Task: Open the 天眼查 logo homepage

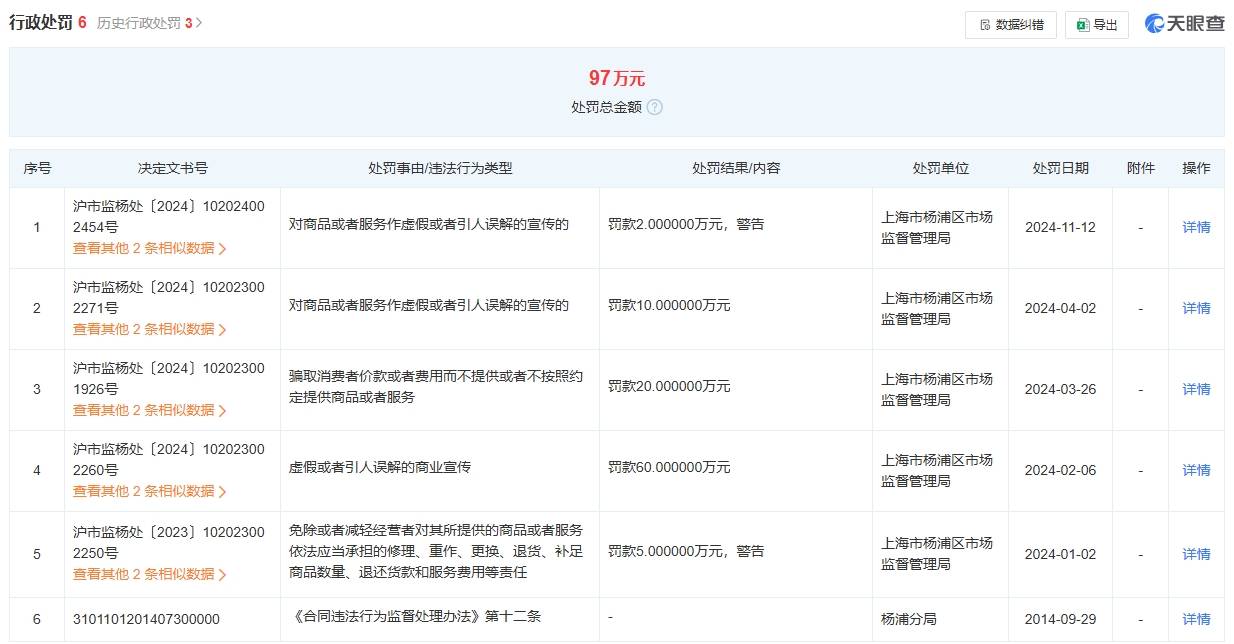Action: tap(1187, 23)
